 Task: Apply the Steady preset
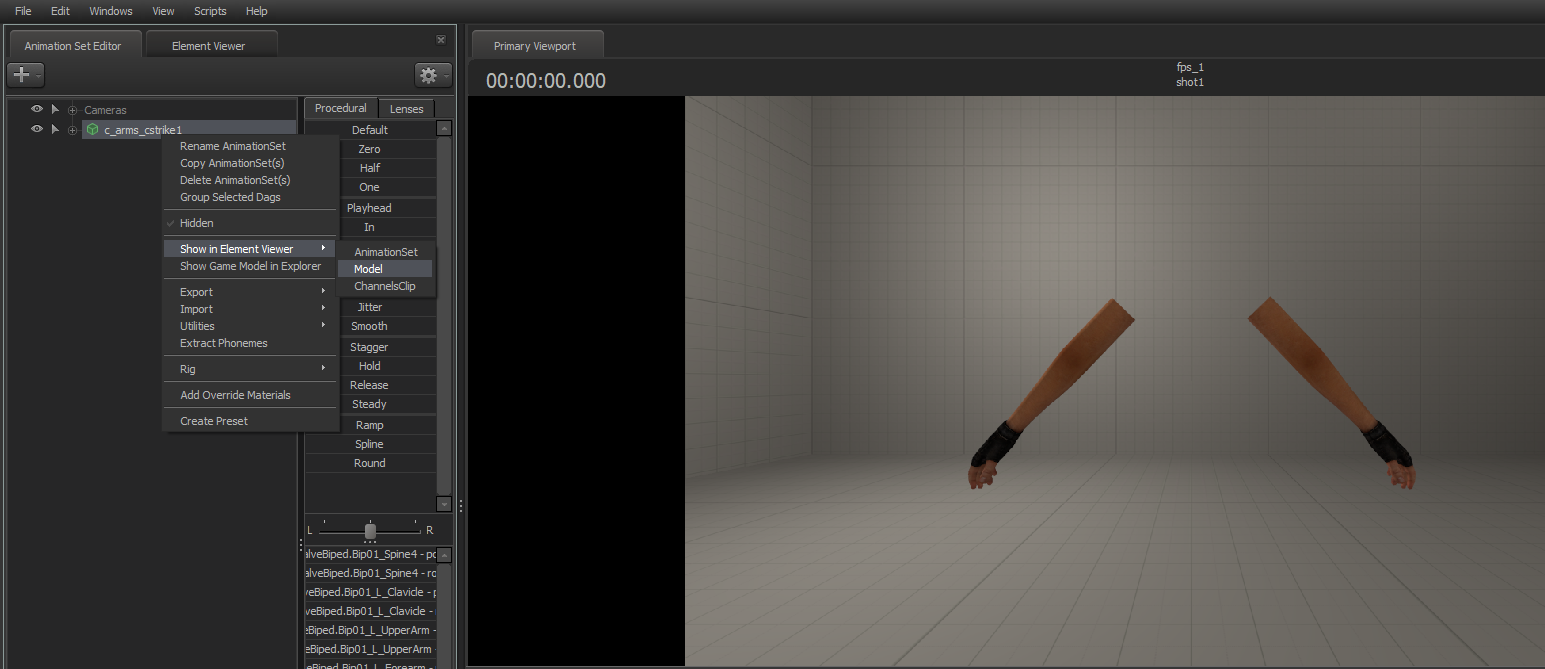pyautogui.click(x=370, y=404)
